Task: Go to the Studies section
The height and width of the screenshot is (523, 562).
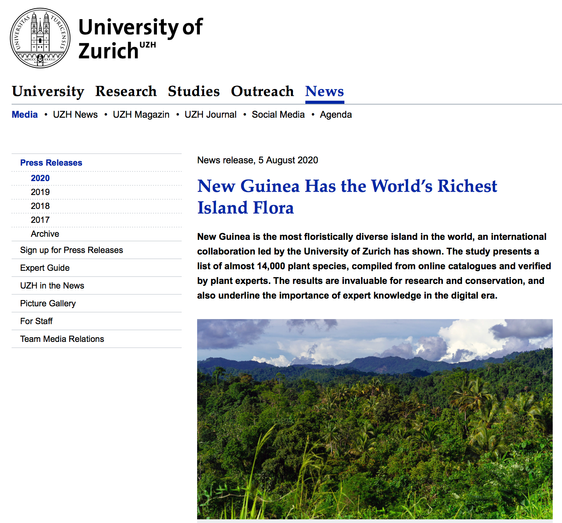Action: pyautogui.click(x=194, y=91)
